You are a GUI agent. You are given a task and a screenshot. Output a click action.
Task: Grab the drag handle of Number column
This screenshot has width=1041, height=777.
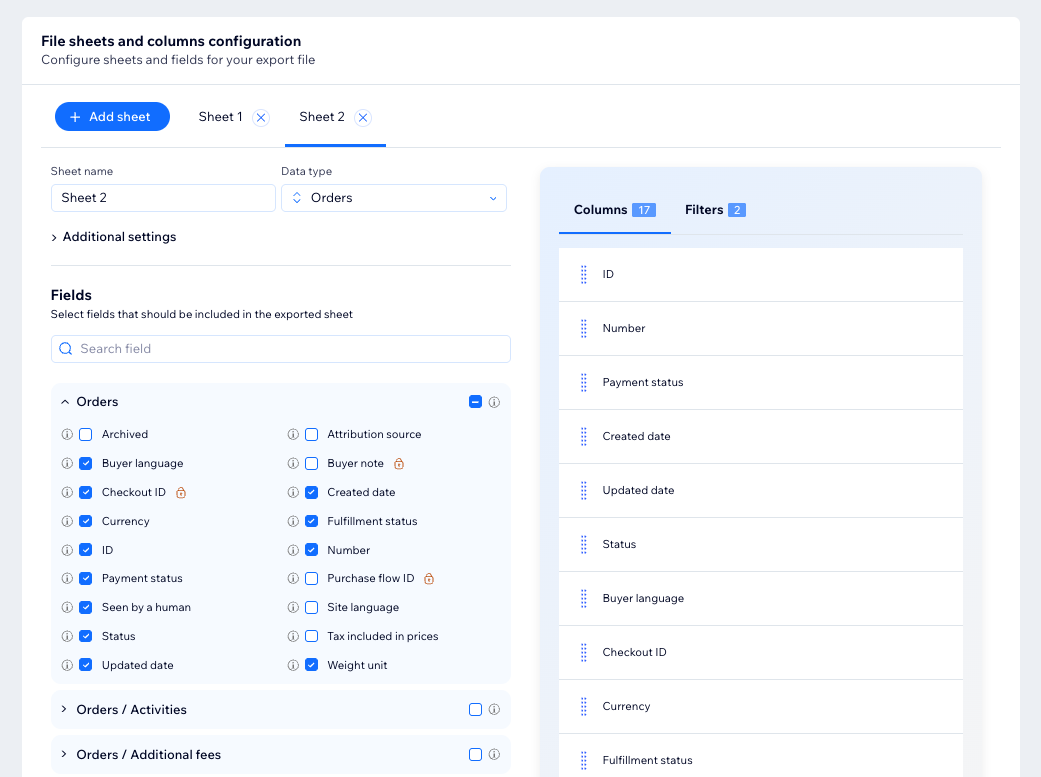584,328
